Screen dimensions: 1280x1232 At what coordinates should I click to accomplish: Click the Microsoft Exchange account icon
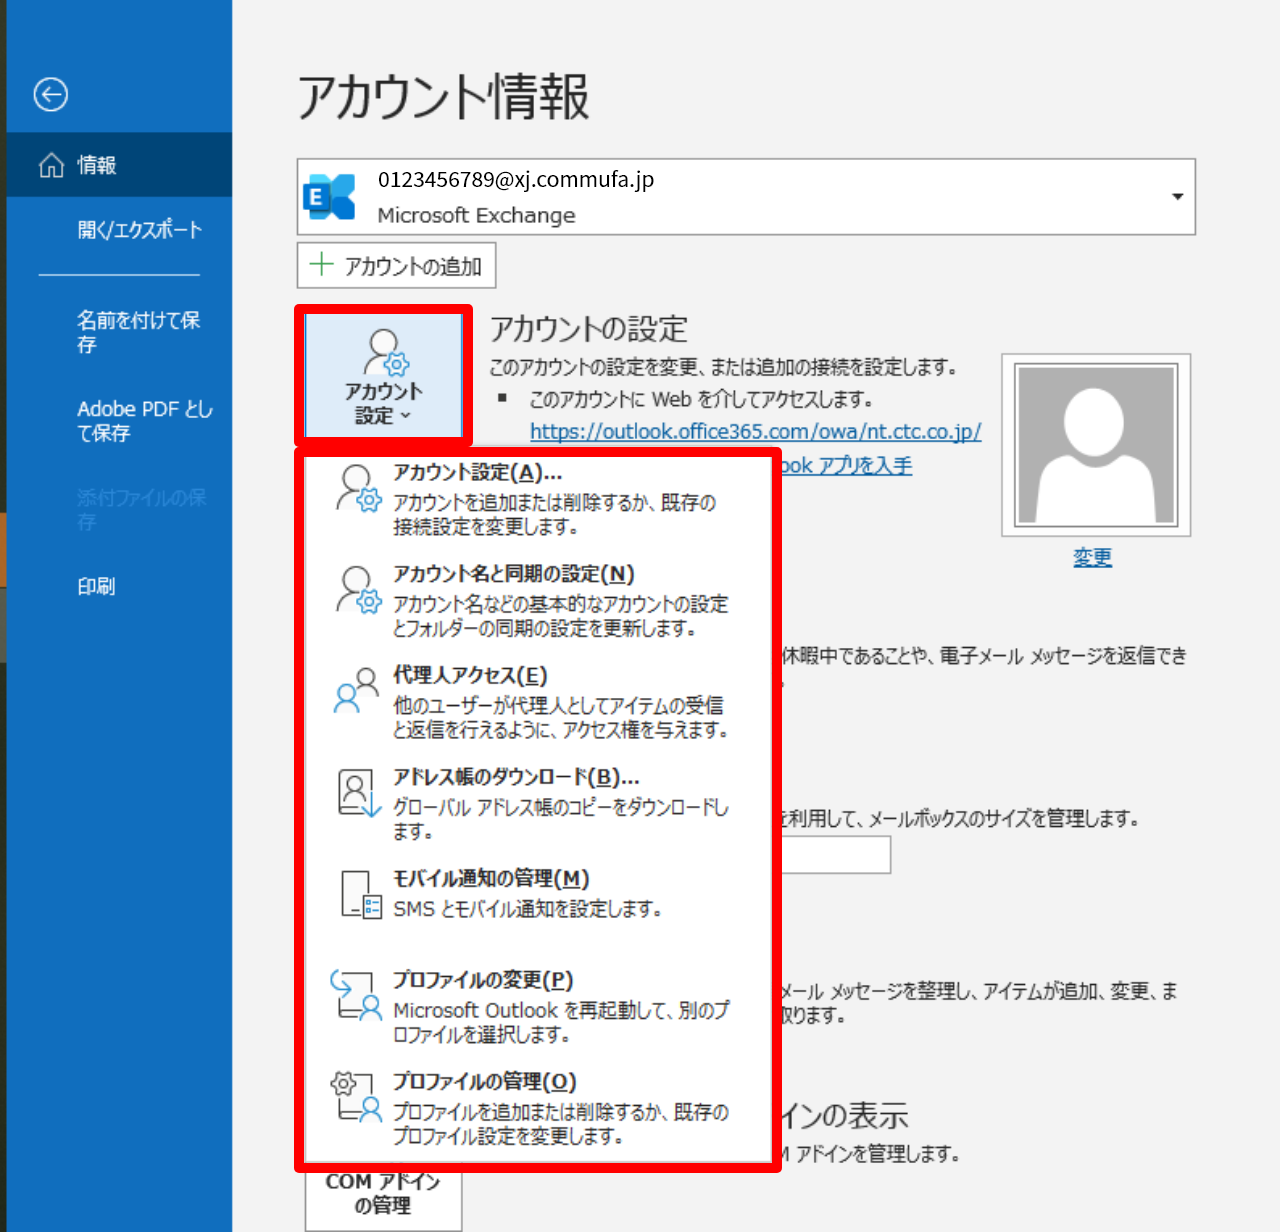tap(330, 196)
